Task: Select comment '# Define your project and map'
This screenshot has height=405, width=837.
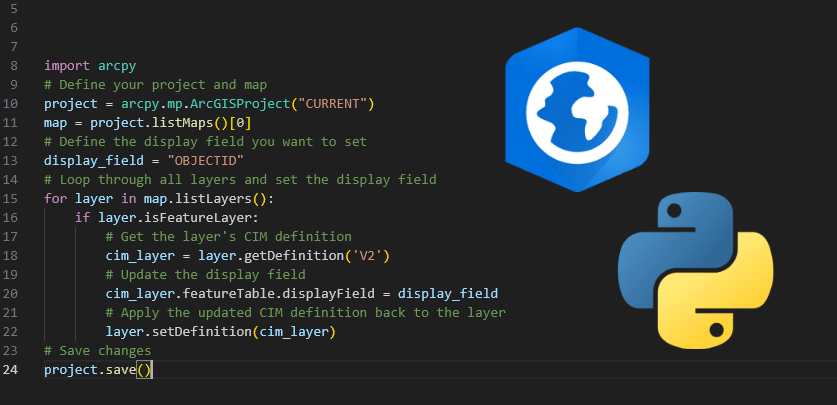Action: pos(156,85)
